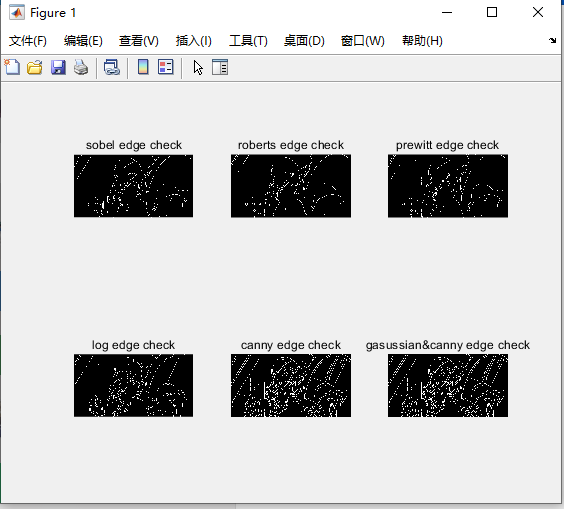Click the dock figure arrow at menu bar right
The image size is (564, 509).
(552, 40)
